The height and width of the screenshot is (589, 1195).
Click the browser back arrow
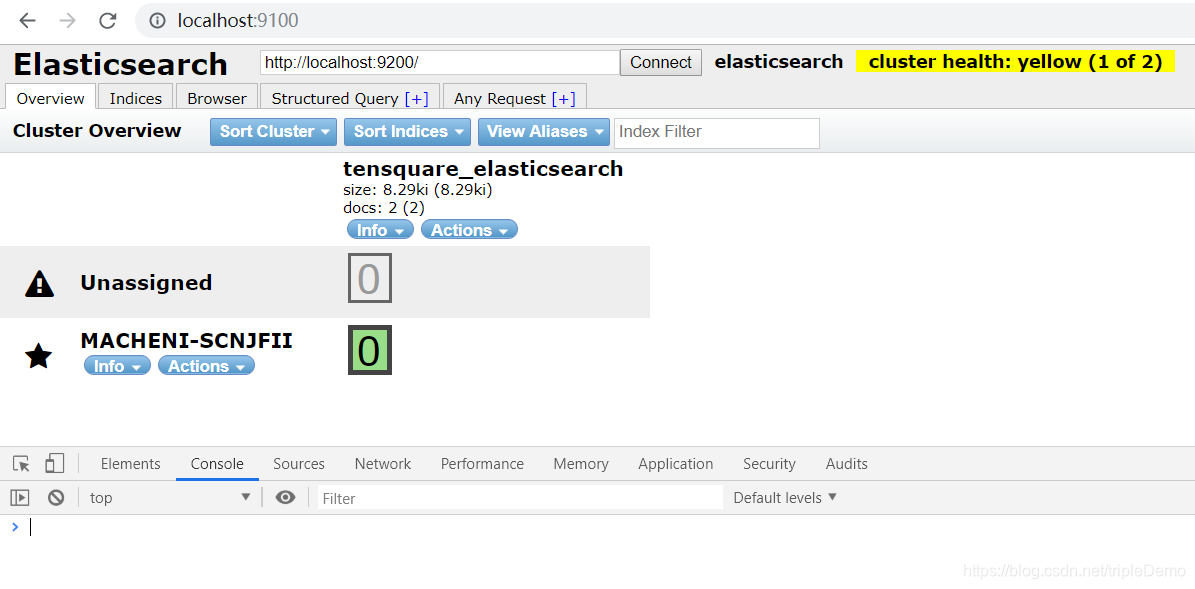(27, 21)
